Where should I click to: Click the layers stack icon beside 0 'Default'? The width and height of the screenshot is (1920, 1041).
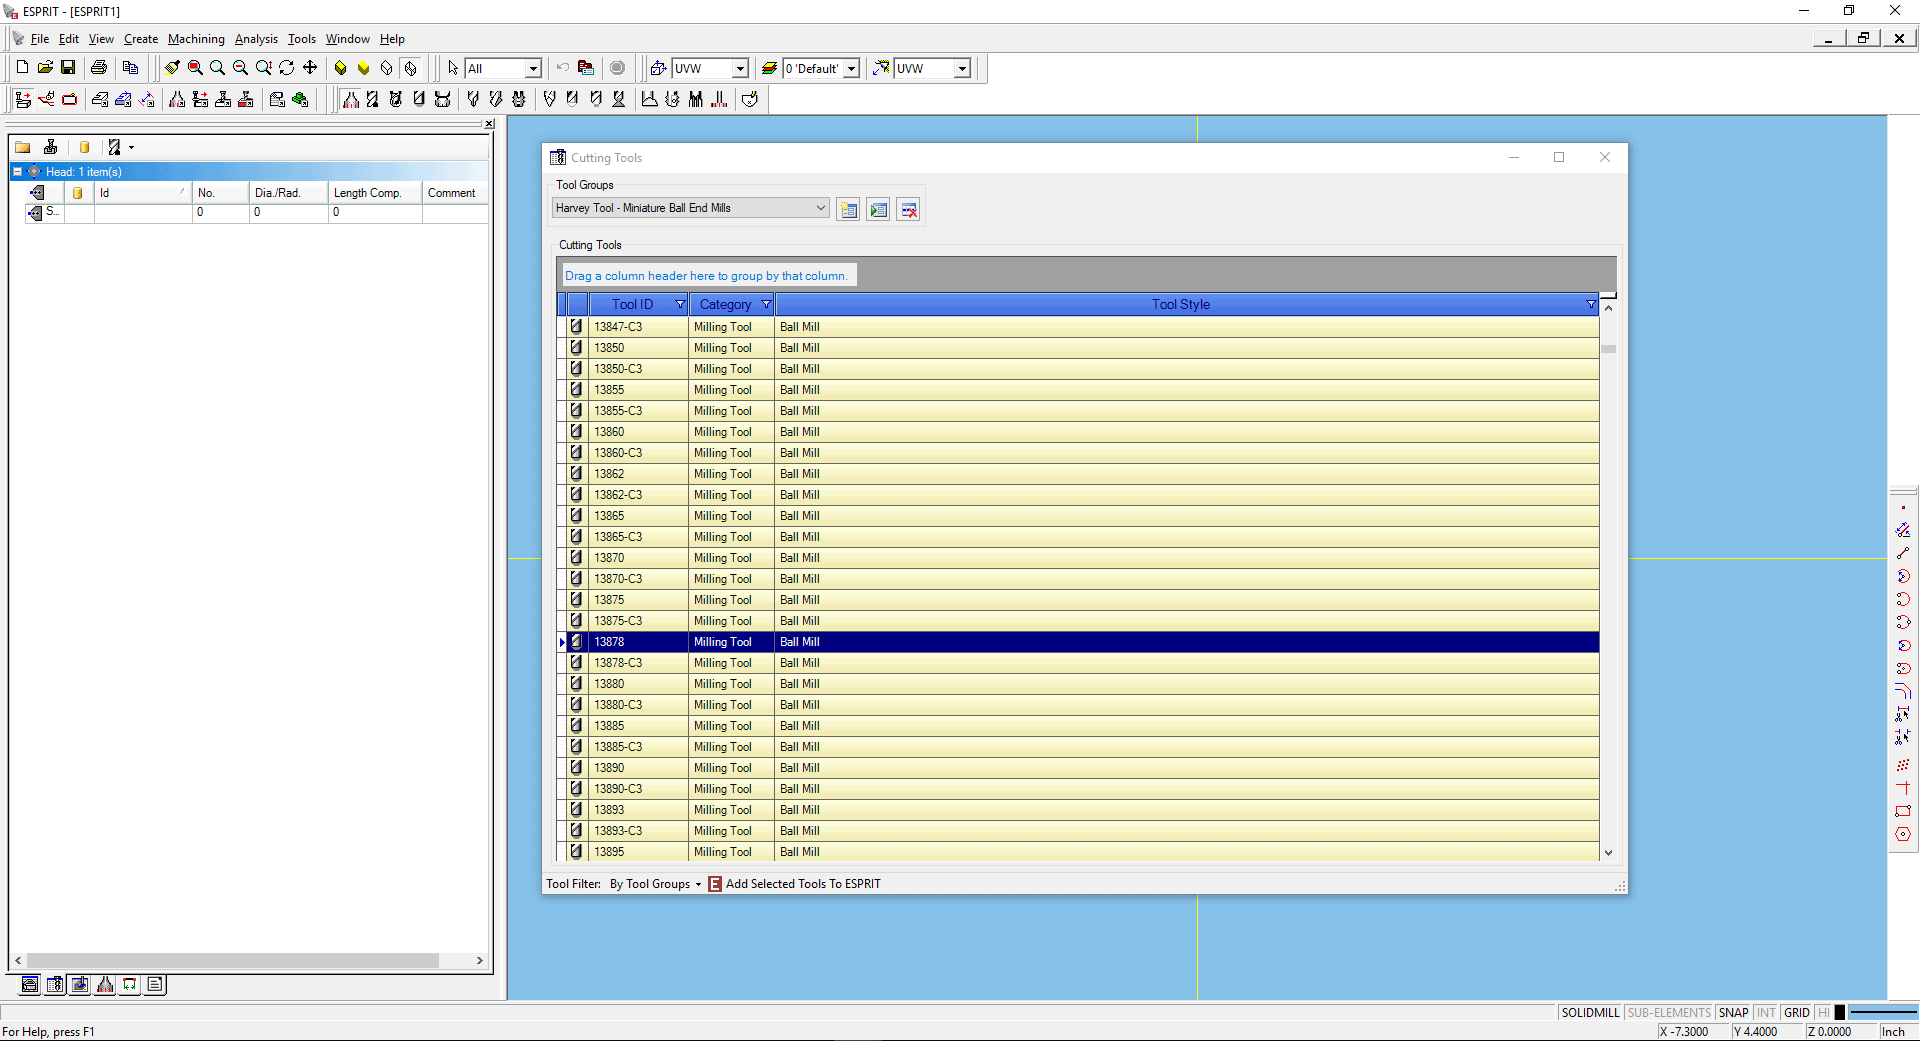click(x=769, y=68)
